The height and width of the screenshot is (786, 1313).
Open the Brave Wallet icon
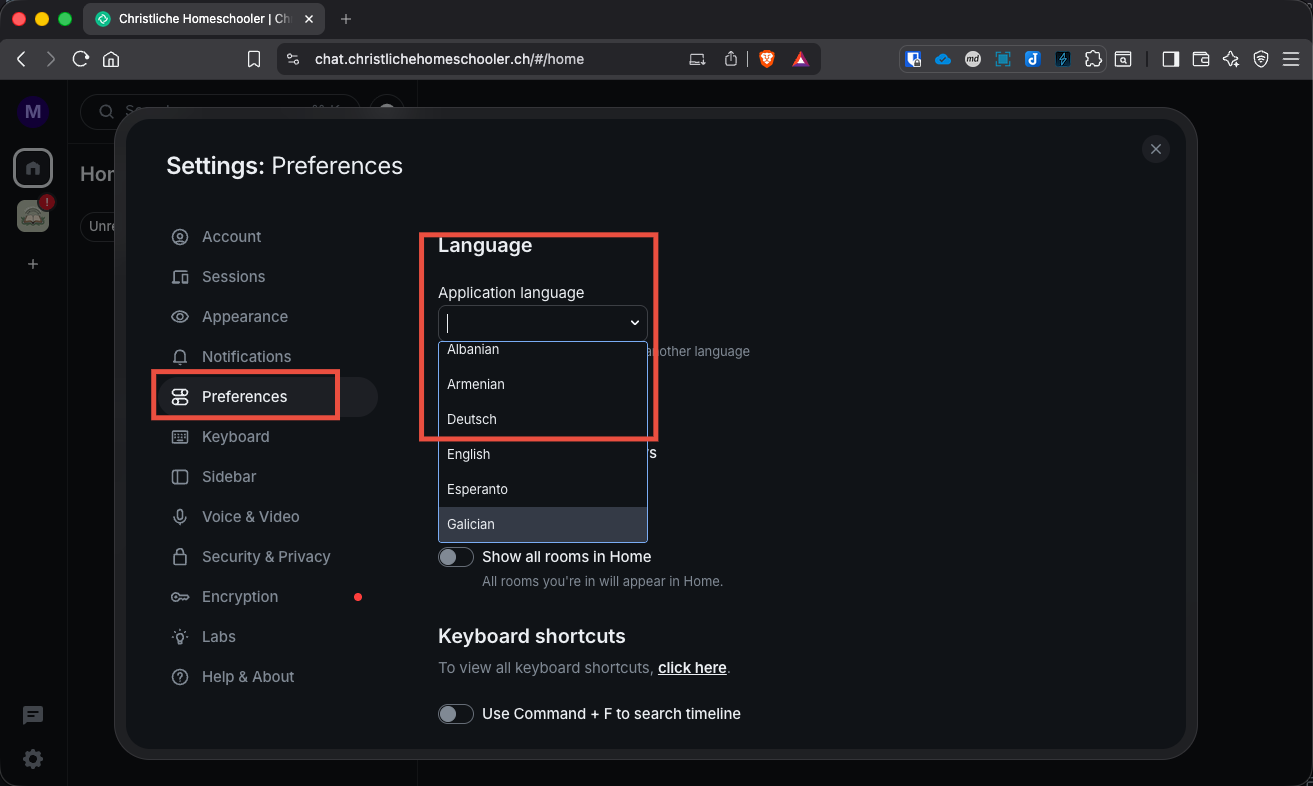1201,59
